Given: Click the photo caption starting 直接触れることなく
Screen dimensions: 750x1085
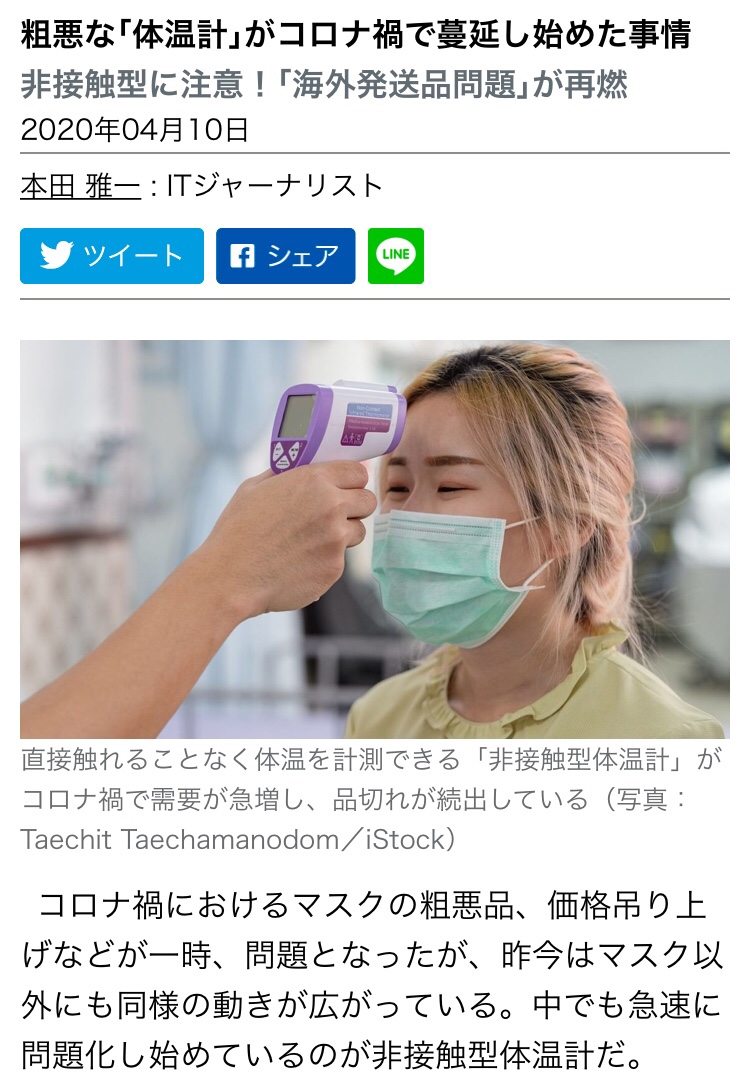Looking at the screenshot, I should [370, 799].
